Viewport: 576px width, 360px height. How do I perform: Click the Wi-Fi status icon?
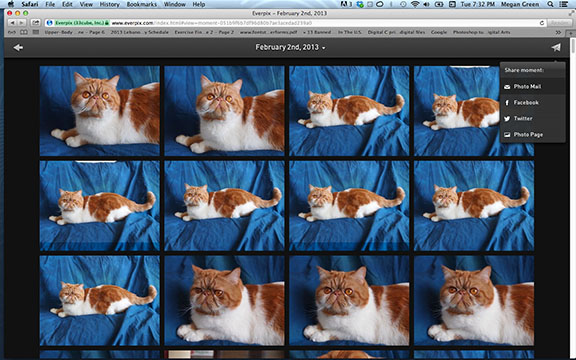click(415, 4)
